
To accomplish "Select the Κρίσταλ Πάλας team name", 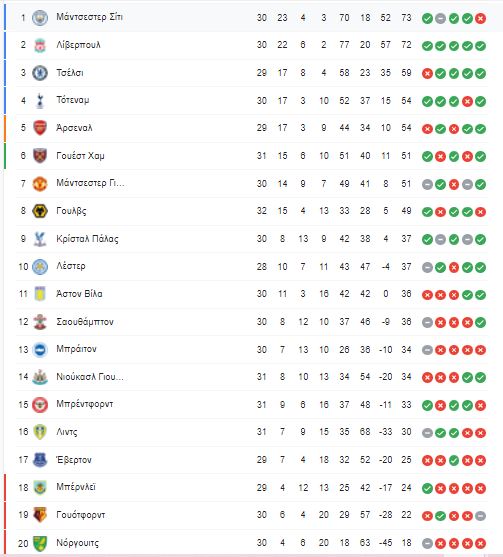I will click(x=87, y=239).
